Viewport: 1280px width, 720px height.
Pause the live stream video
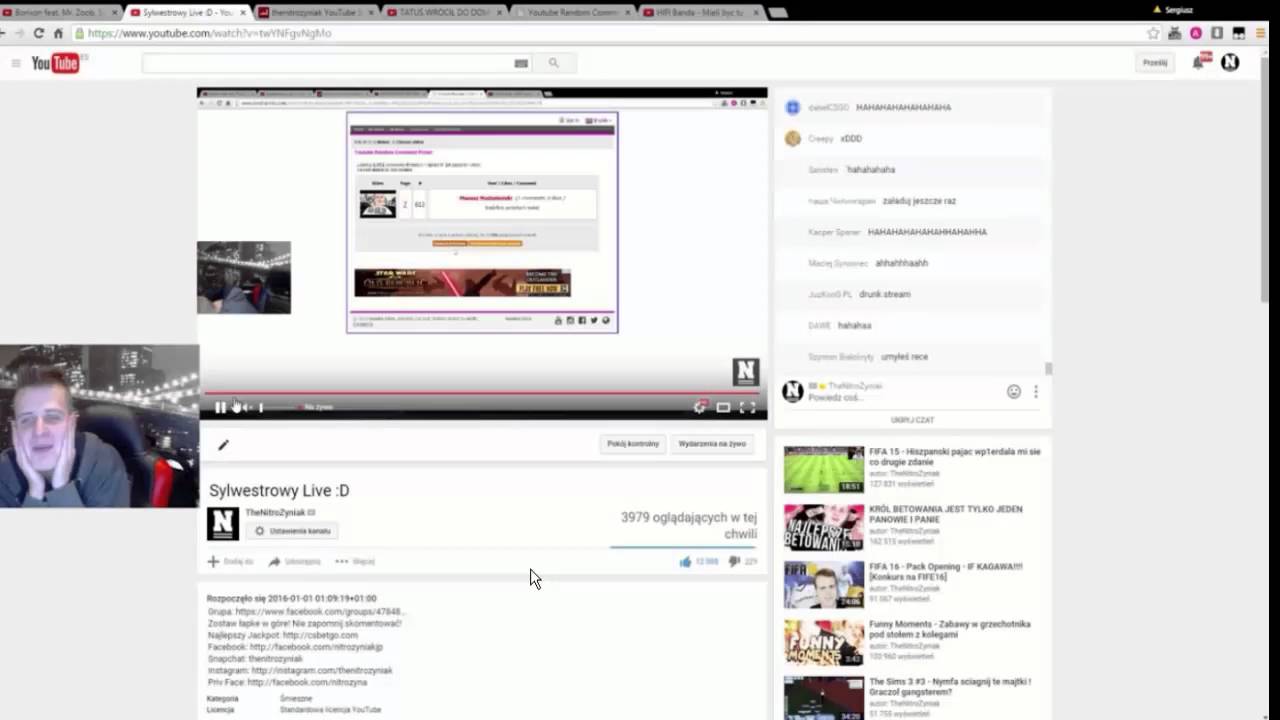pyautogui.click(x=220, y=407)
